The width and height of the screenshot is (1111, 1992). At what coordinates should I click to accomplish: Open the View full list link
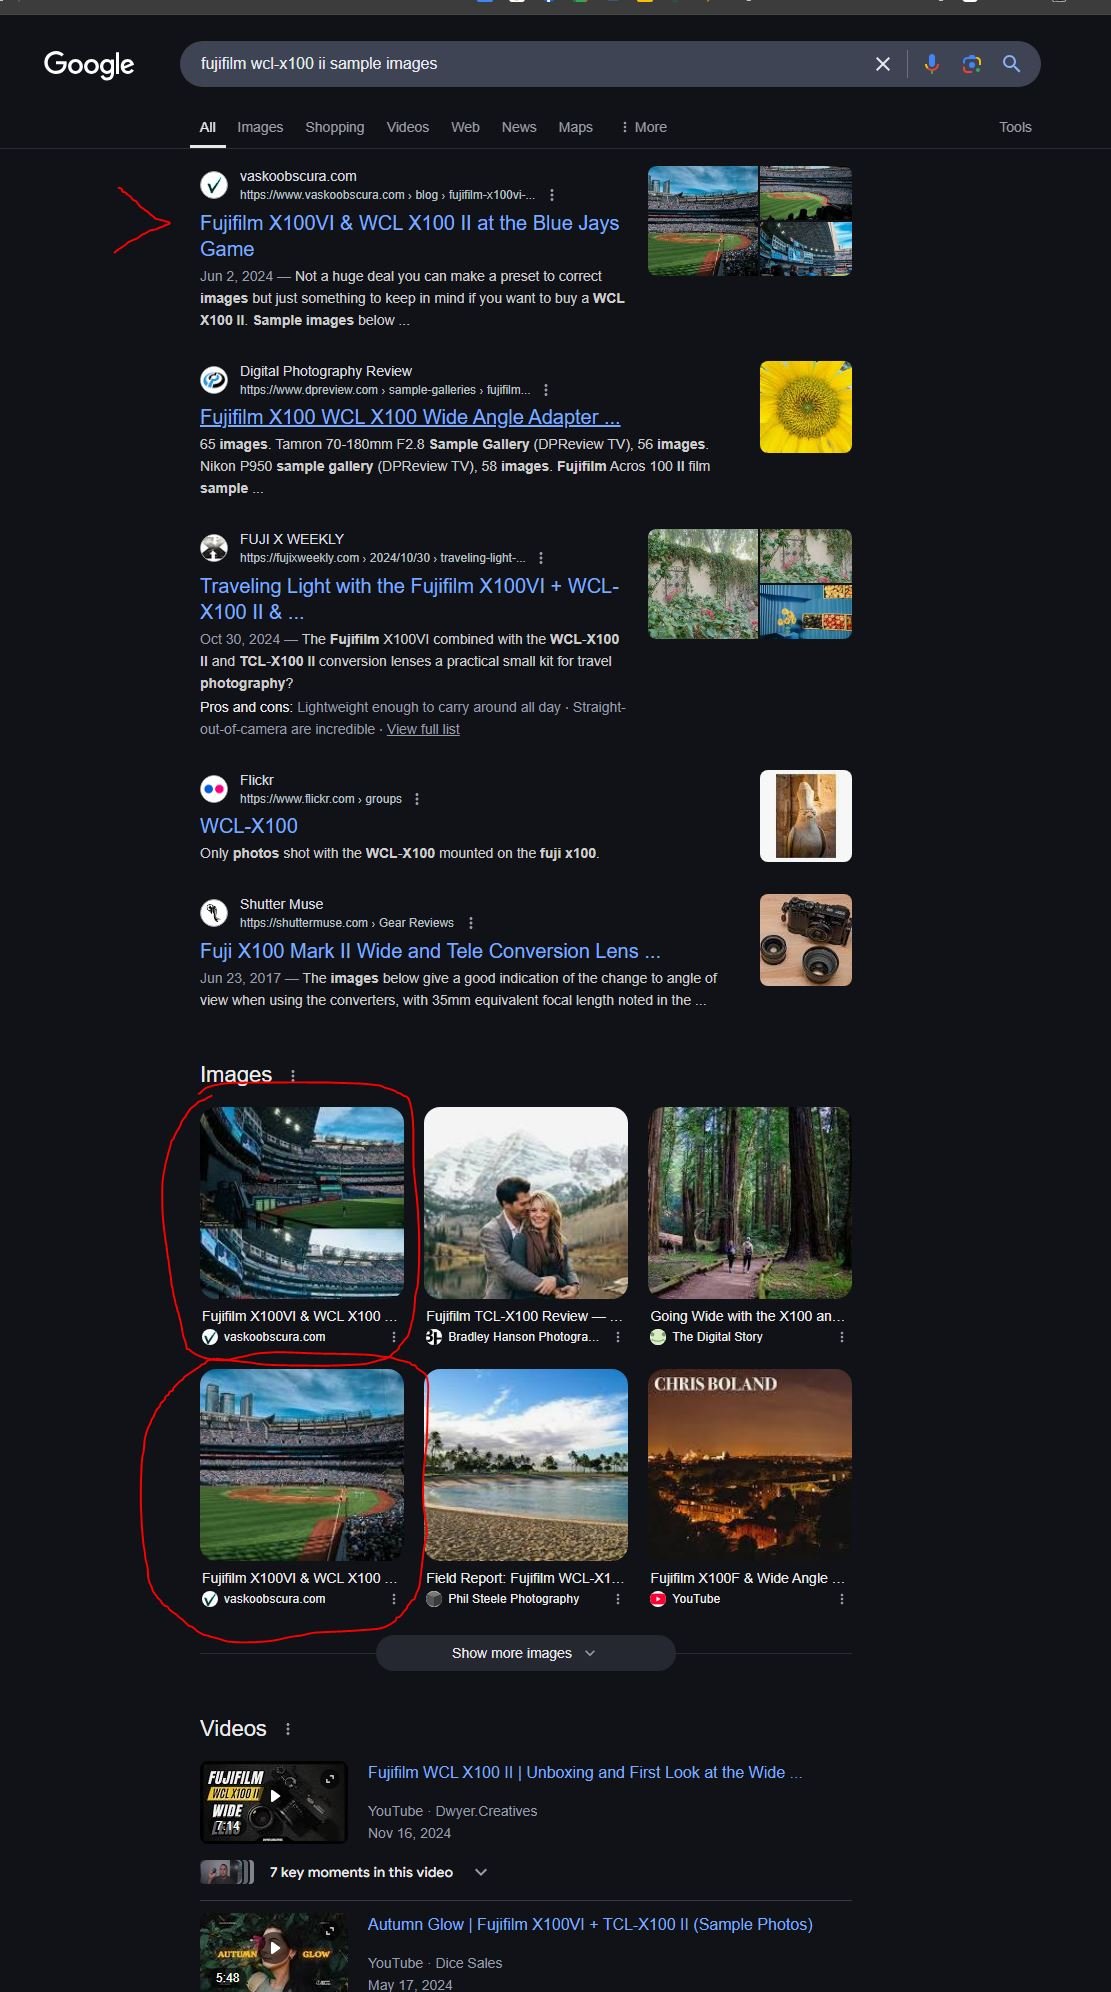423,729
